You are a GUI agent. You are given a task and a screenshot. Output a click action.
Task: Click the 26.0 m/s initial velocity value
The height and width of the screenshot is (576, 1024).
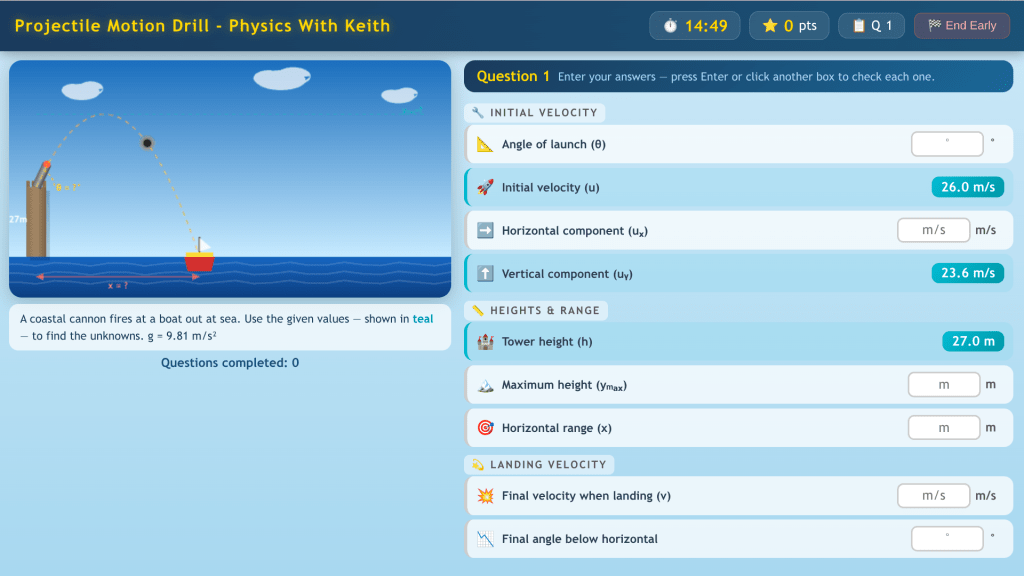click(967, 187)
